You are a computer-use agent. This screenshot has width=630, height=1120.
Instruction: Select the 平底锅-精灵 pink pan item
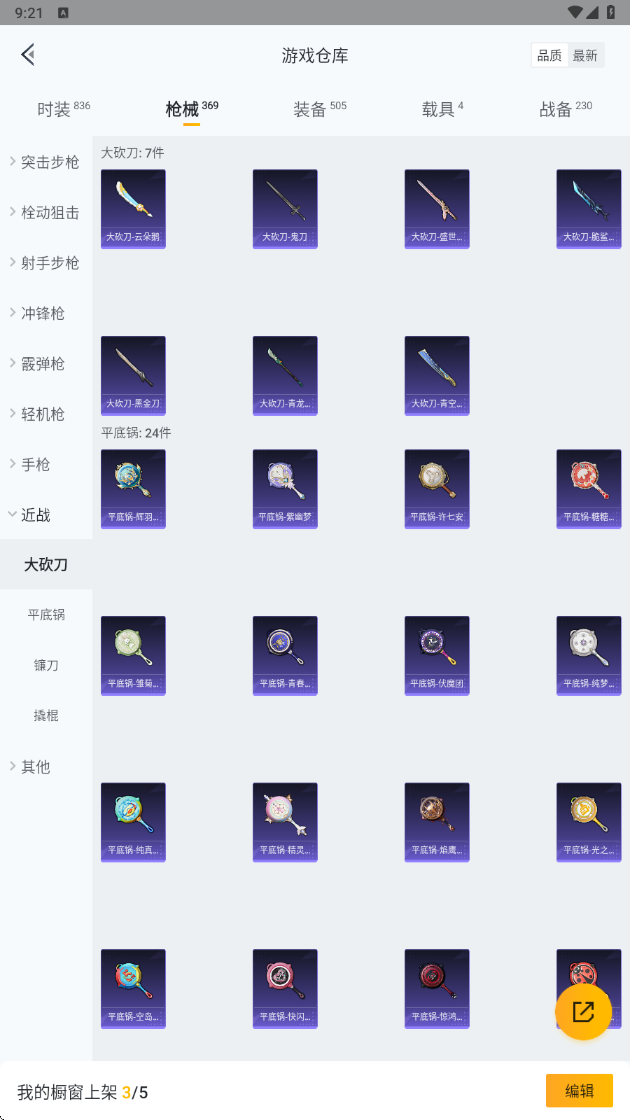click(285, 822)
